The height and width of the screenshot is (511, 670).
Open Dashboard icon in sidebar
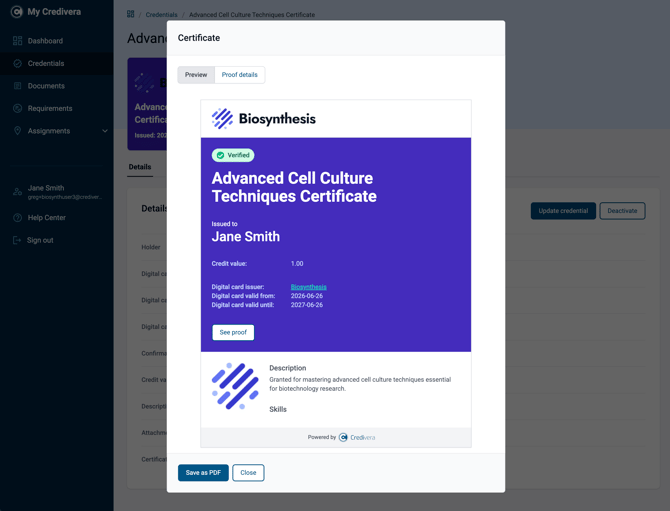click(18, 41)
